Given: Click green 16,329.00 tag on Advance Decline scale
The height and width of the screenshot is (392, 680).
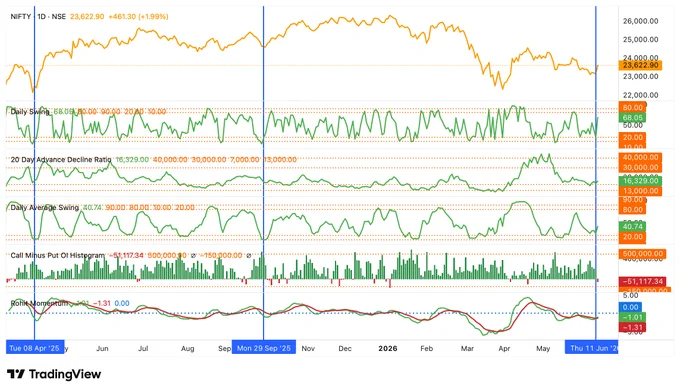Looking at the screenshot, I should click(640, 181).
